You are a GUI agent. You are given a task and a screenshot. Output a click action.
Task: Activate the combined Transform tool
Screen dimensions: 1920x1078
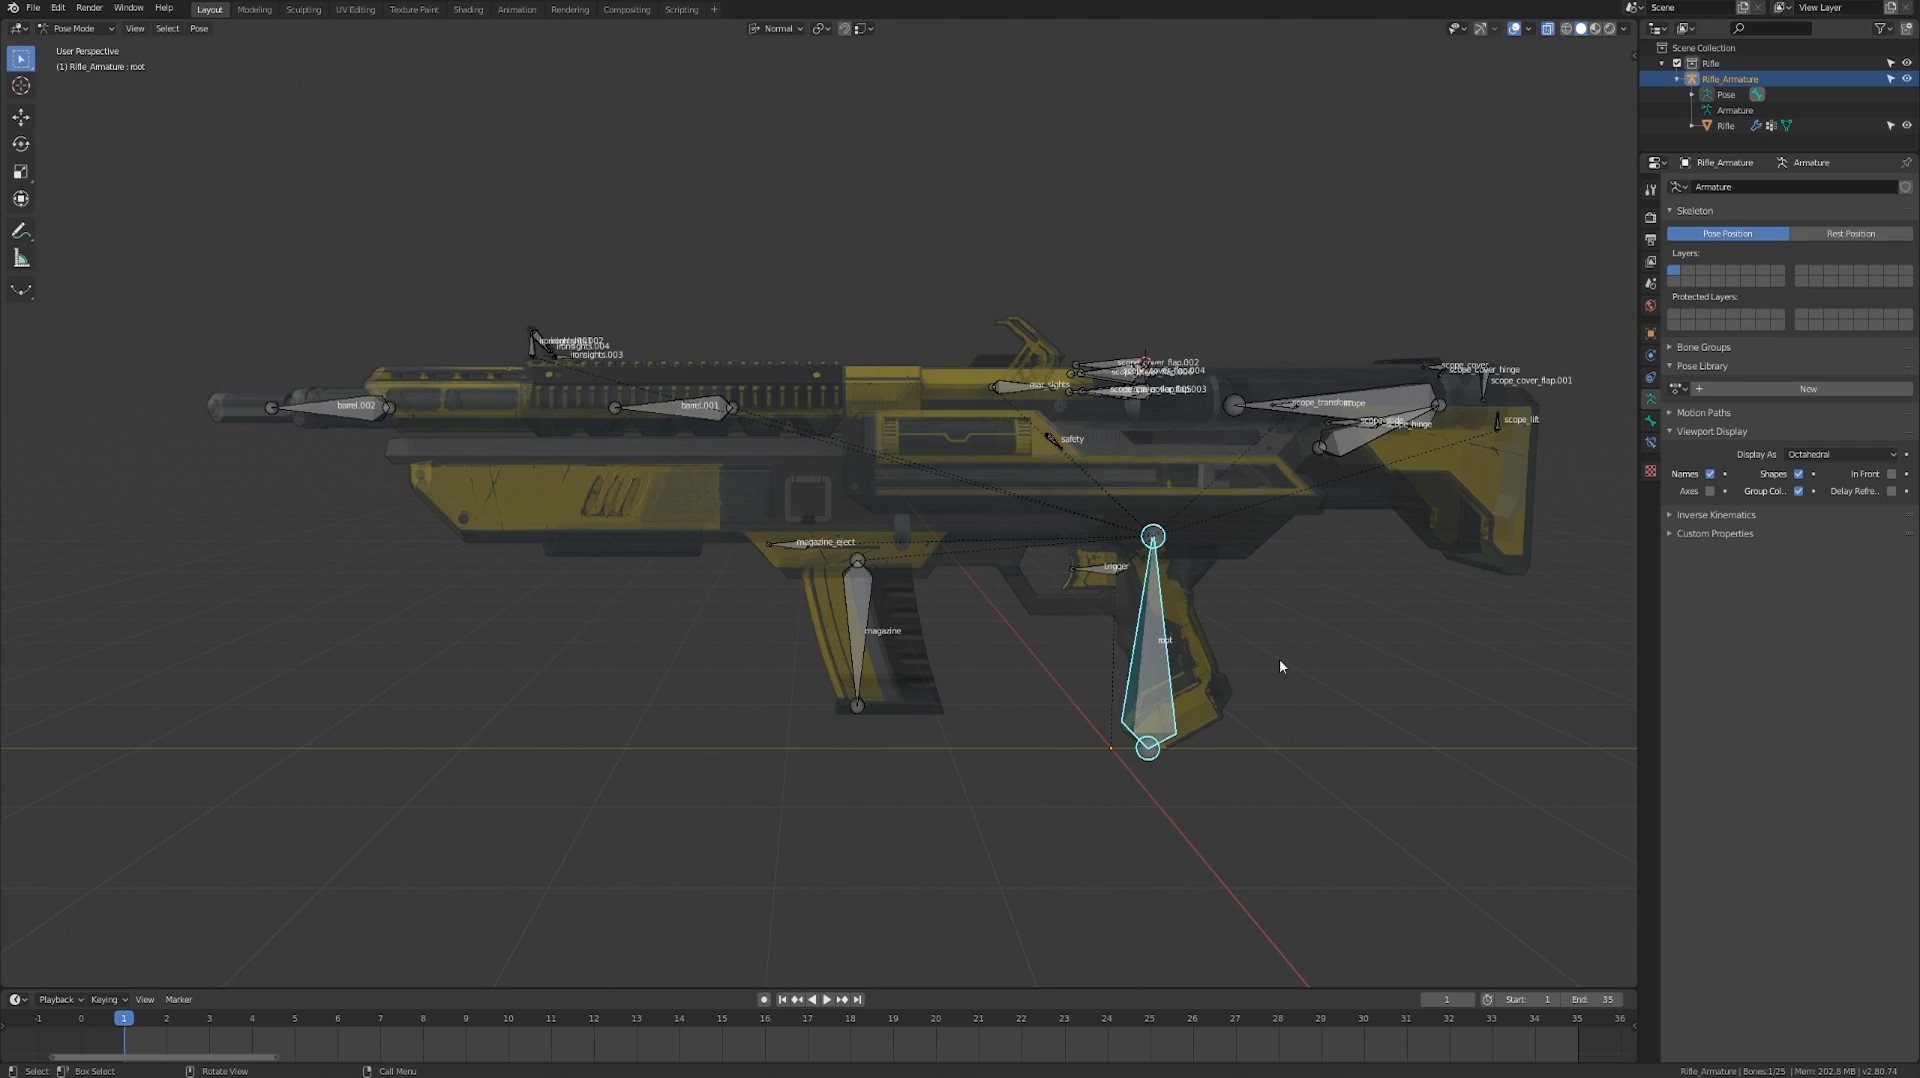[x=21, y=199]
